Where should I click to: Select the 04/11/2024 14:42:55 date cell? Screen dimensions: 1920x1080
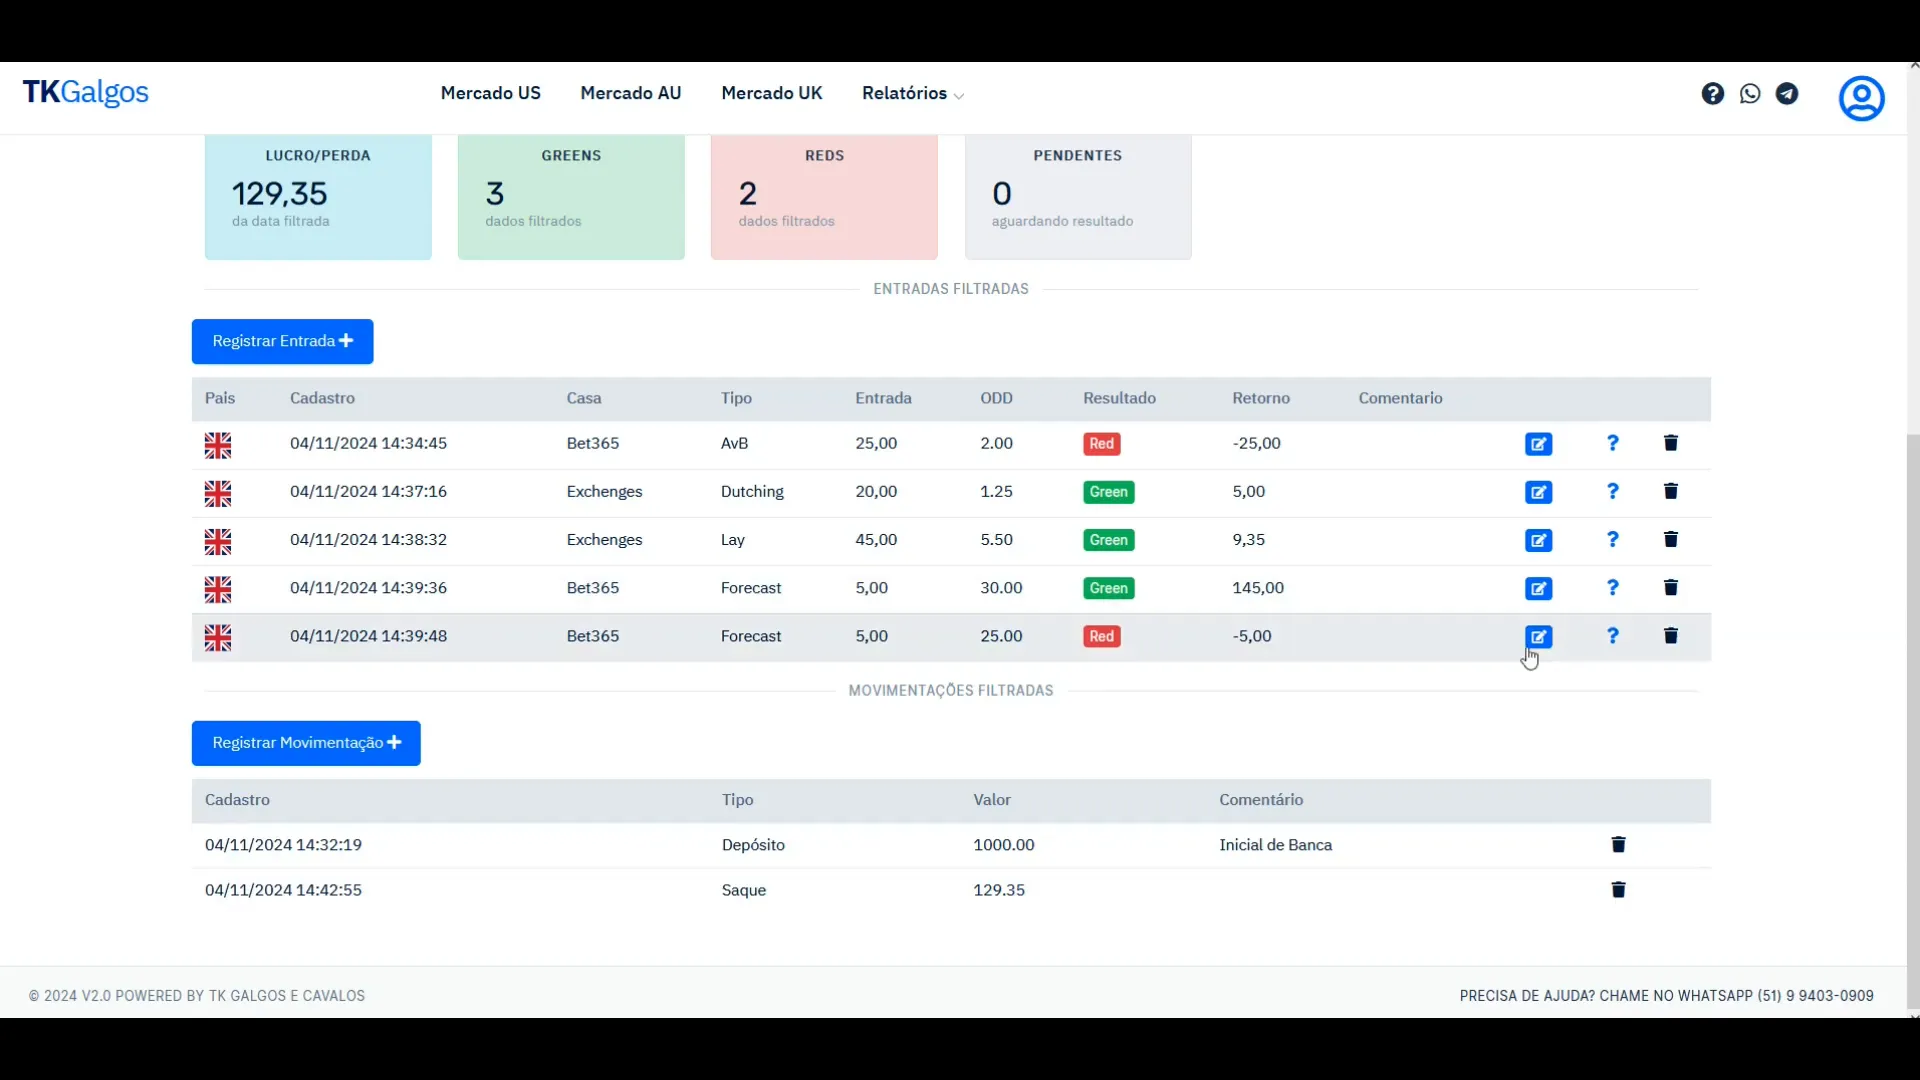click(x=283, y=890)
